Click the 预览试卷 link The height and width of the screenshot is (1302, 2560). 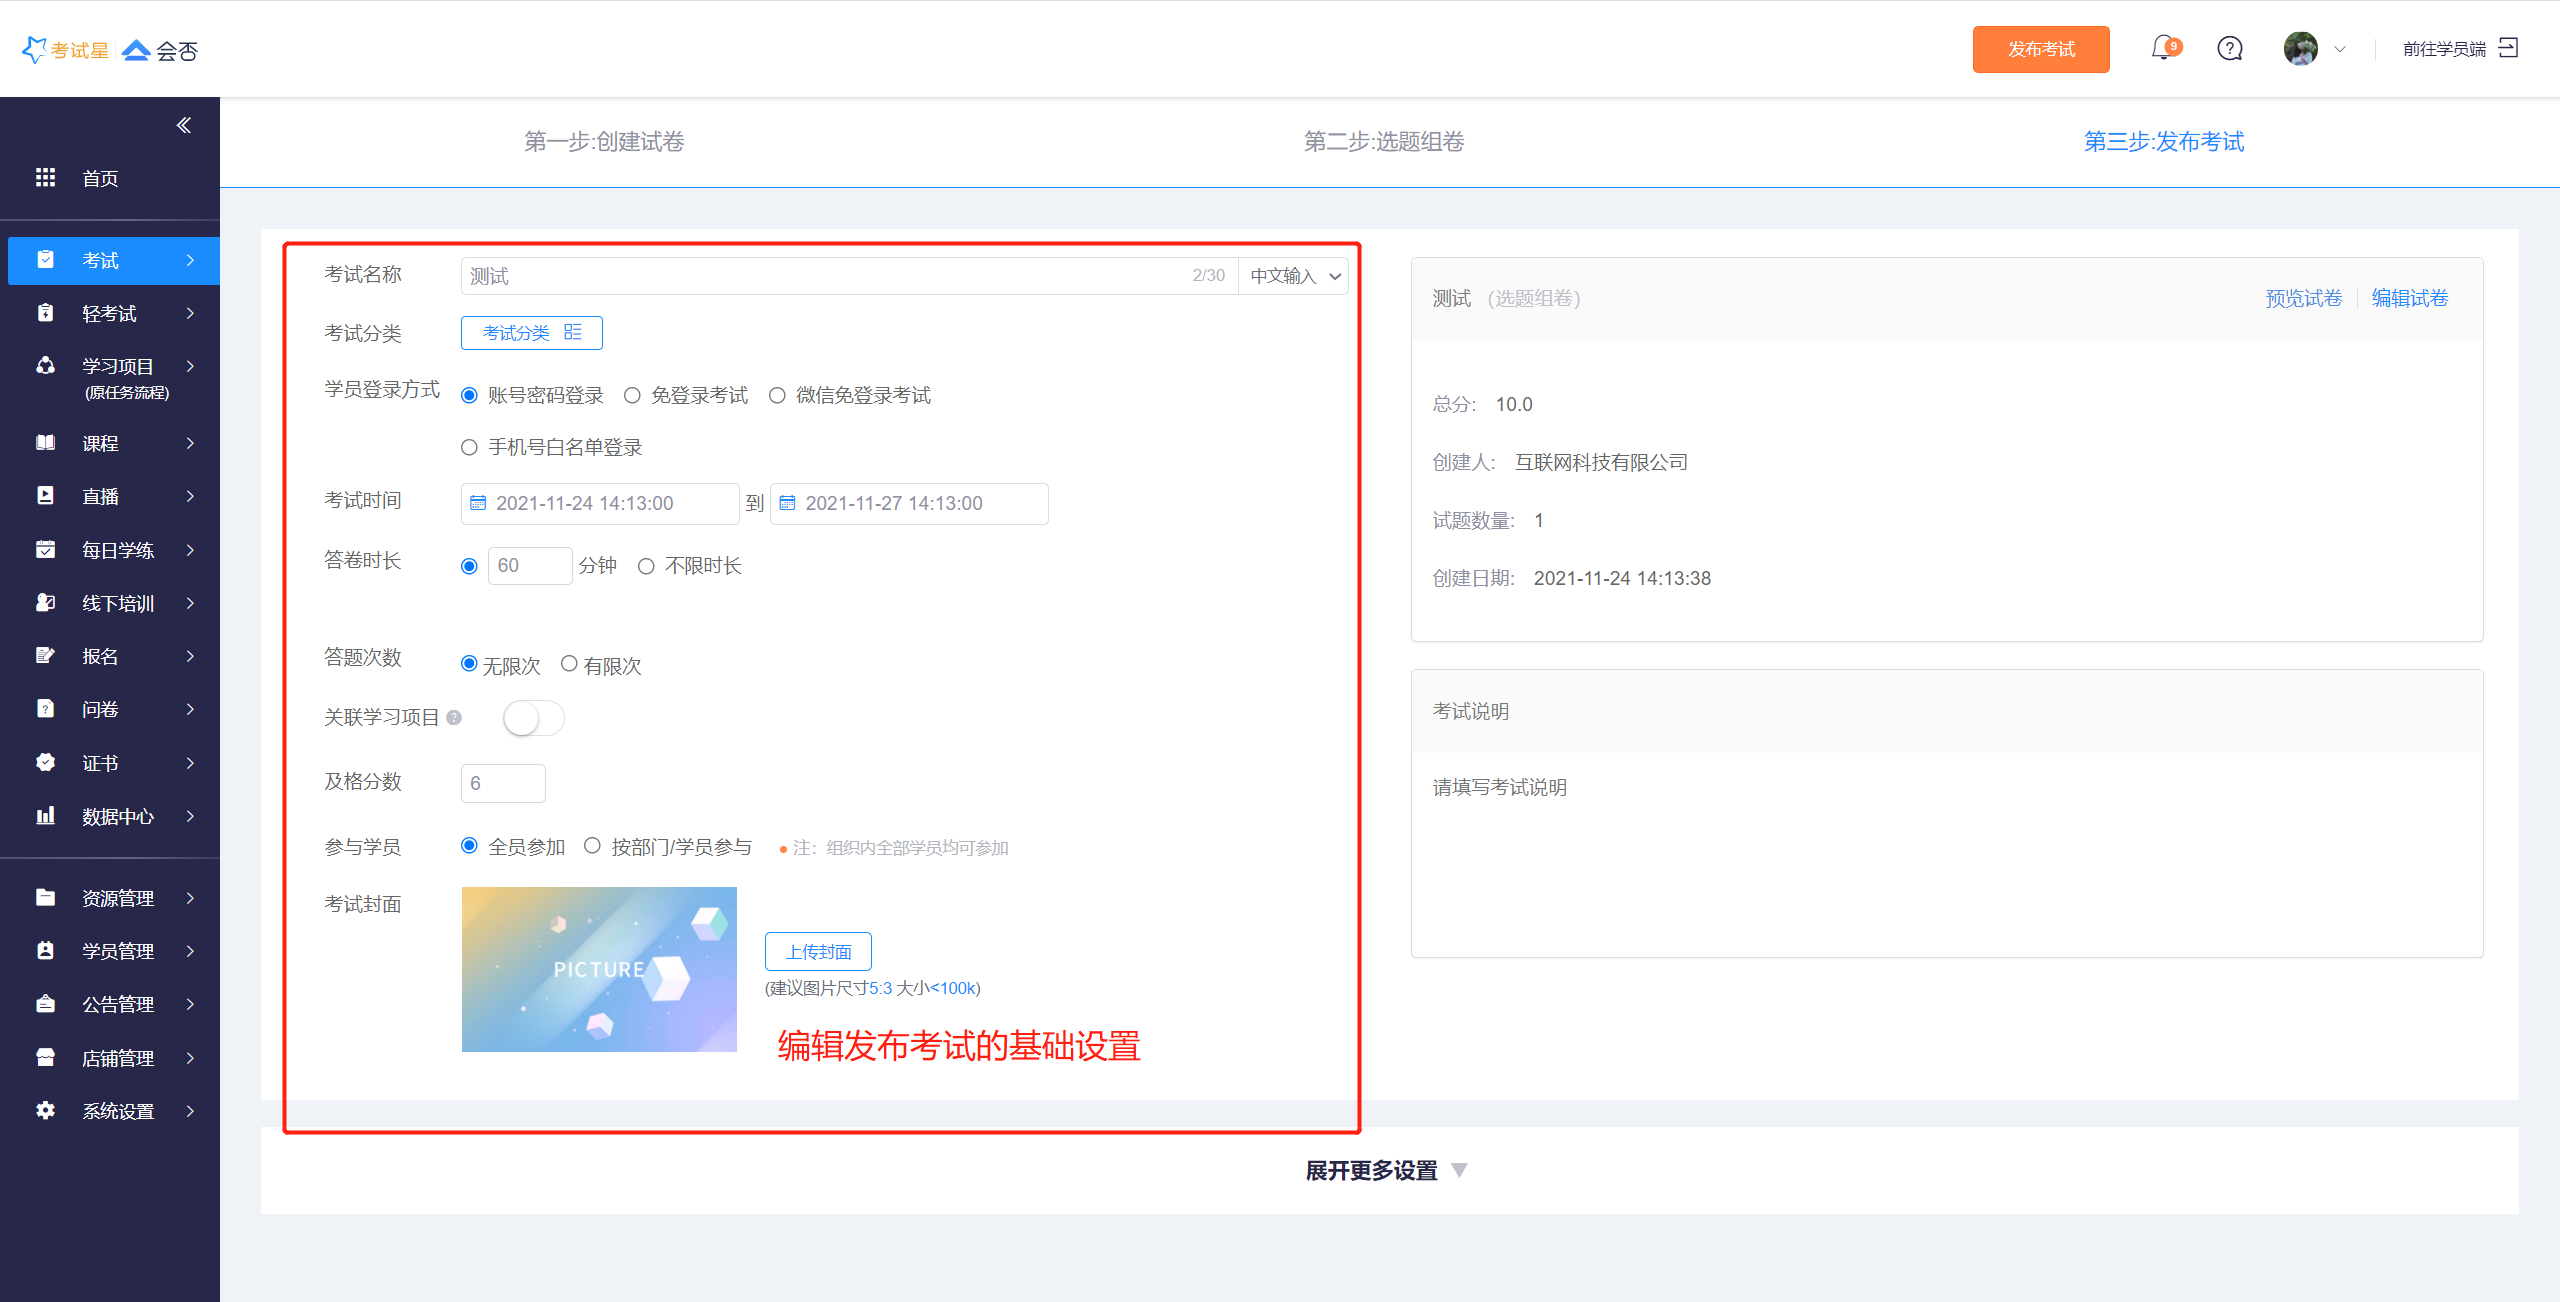[2303, 298]
